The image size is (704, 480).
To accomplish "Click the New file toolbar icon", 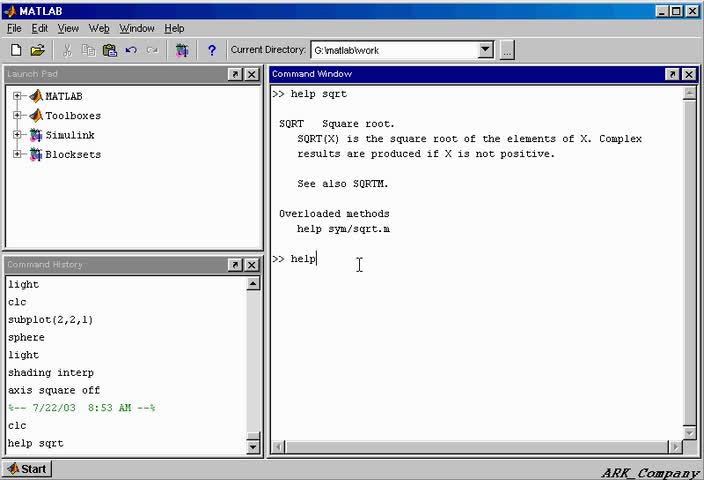I will 16,50.
